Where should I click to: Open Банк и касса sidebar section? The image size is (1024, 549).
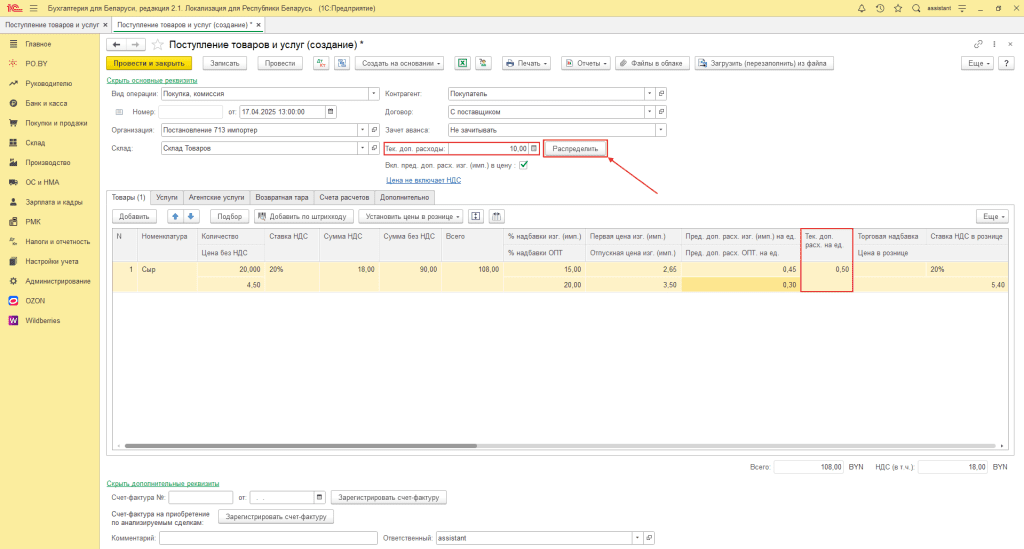(x=46, y=103)
